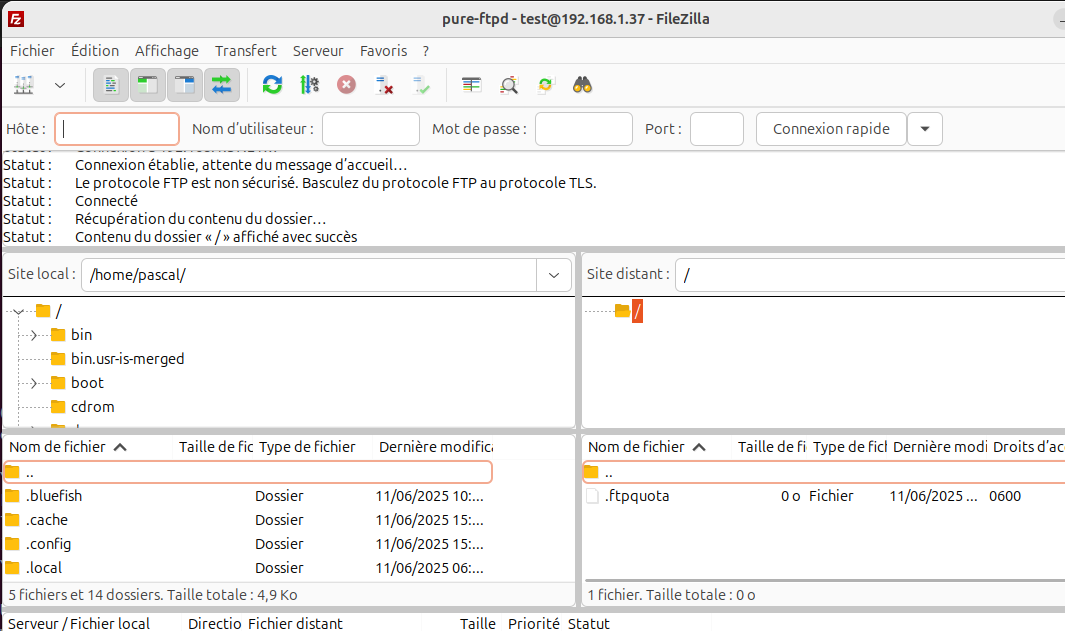Open the Fichier menu

pos(32,51)
